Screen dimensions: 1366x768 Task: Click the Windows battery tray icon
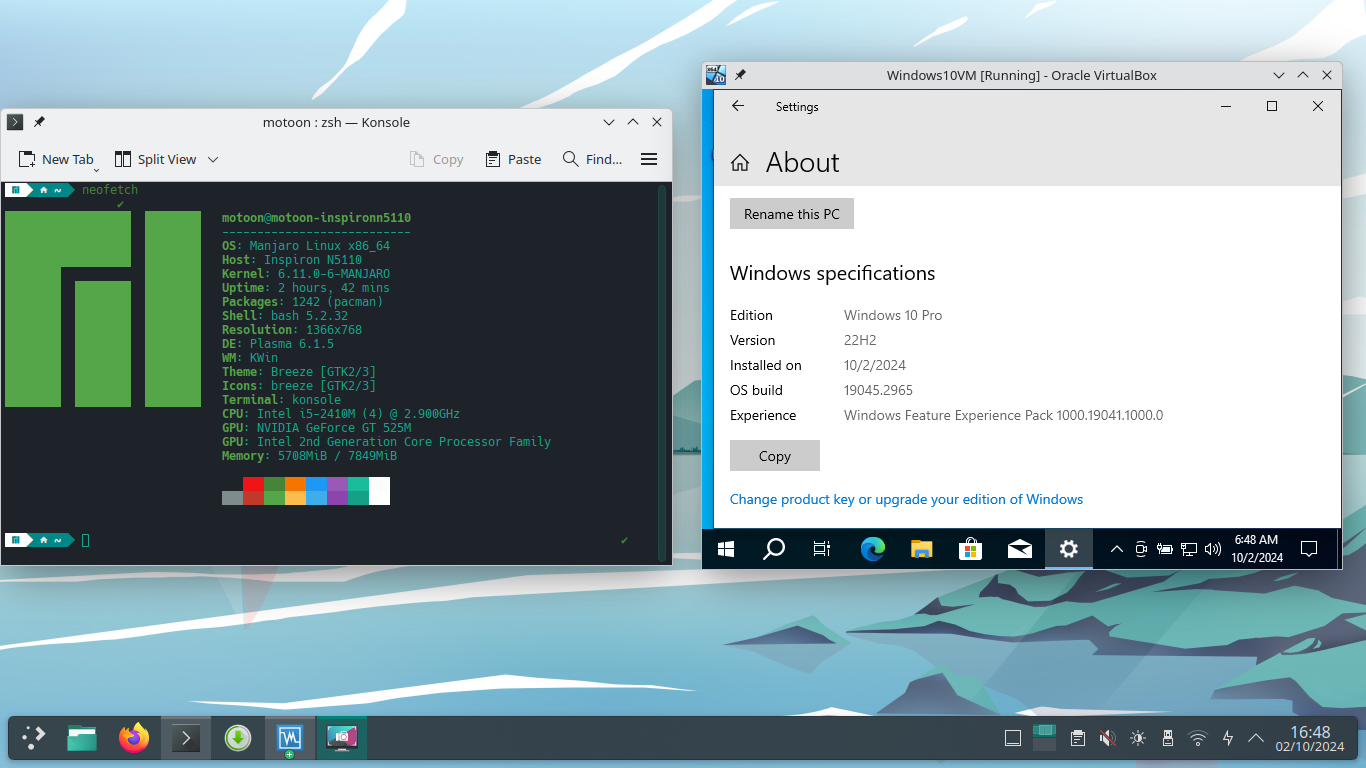click(1165, 548)
